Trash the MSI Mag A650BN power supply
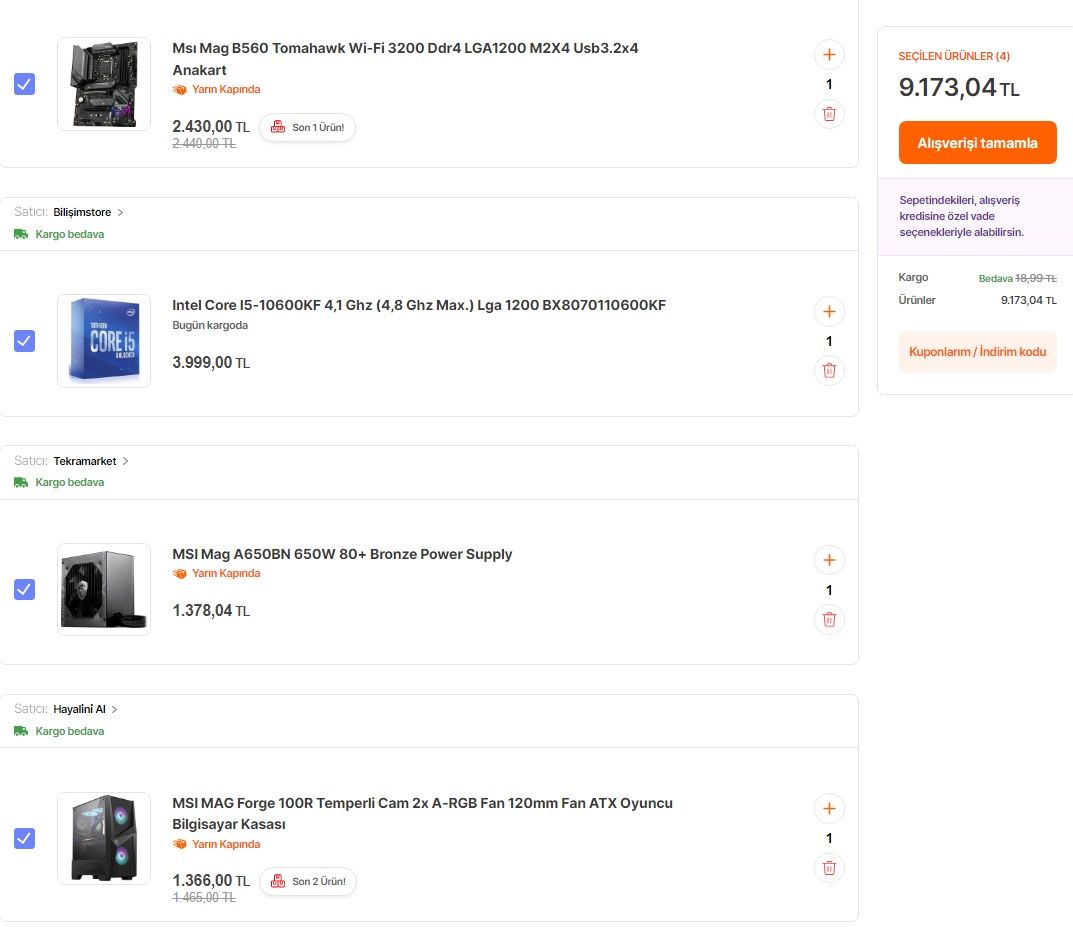This screenshot has height=927, width=1073. tap(829, 620)
